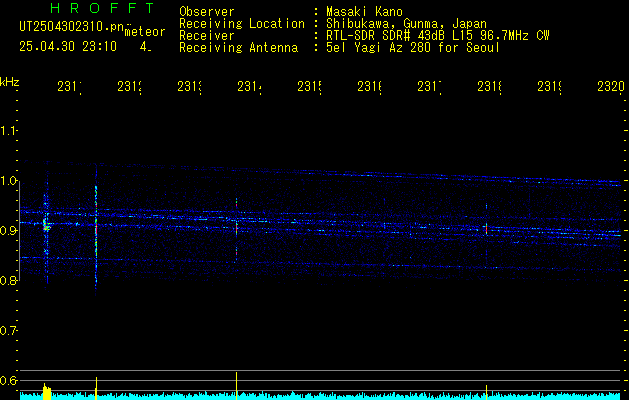Click the time marker near 2316
Viewport: 629px width, 400px height.
pyautogui.click(x=369, y=86)
